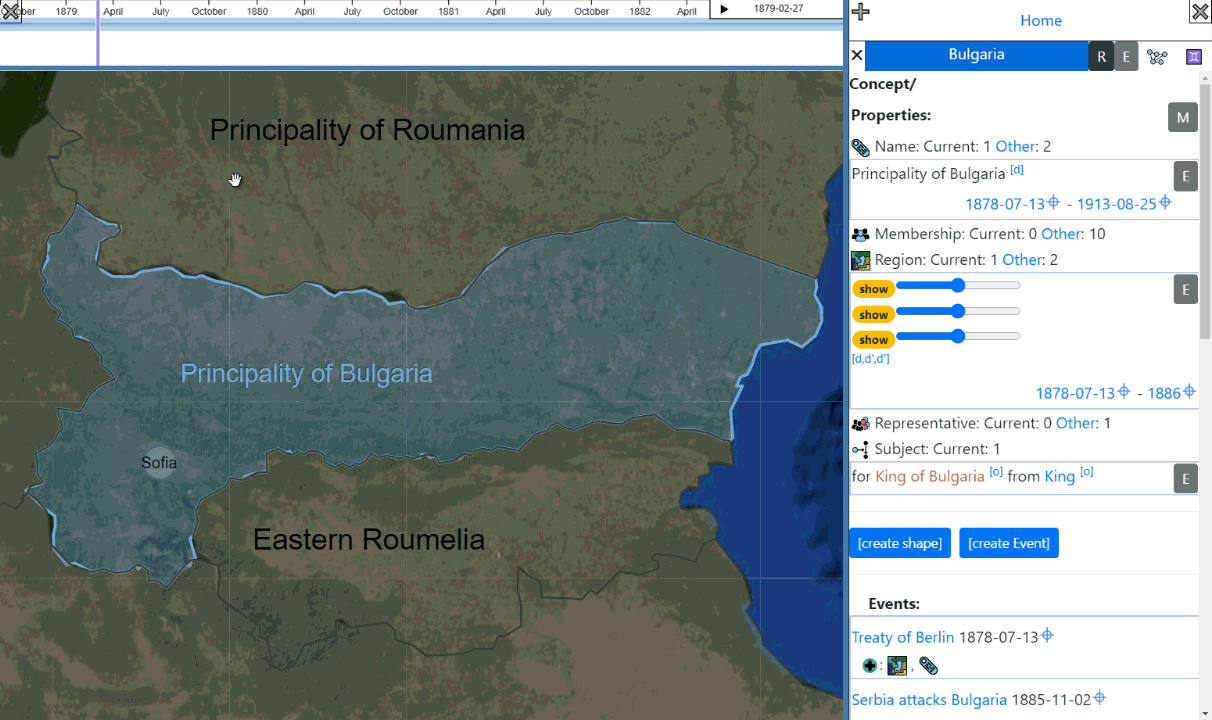Click the 1913-08-25 end date link
This screenshot has height=720, width=1212.
(1116, 204)
